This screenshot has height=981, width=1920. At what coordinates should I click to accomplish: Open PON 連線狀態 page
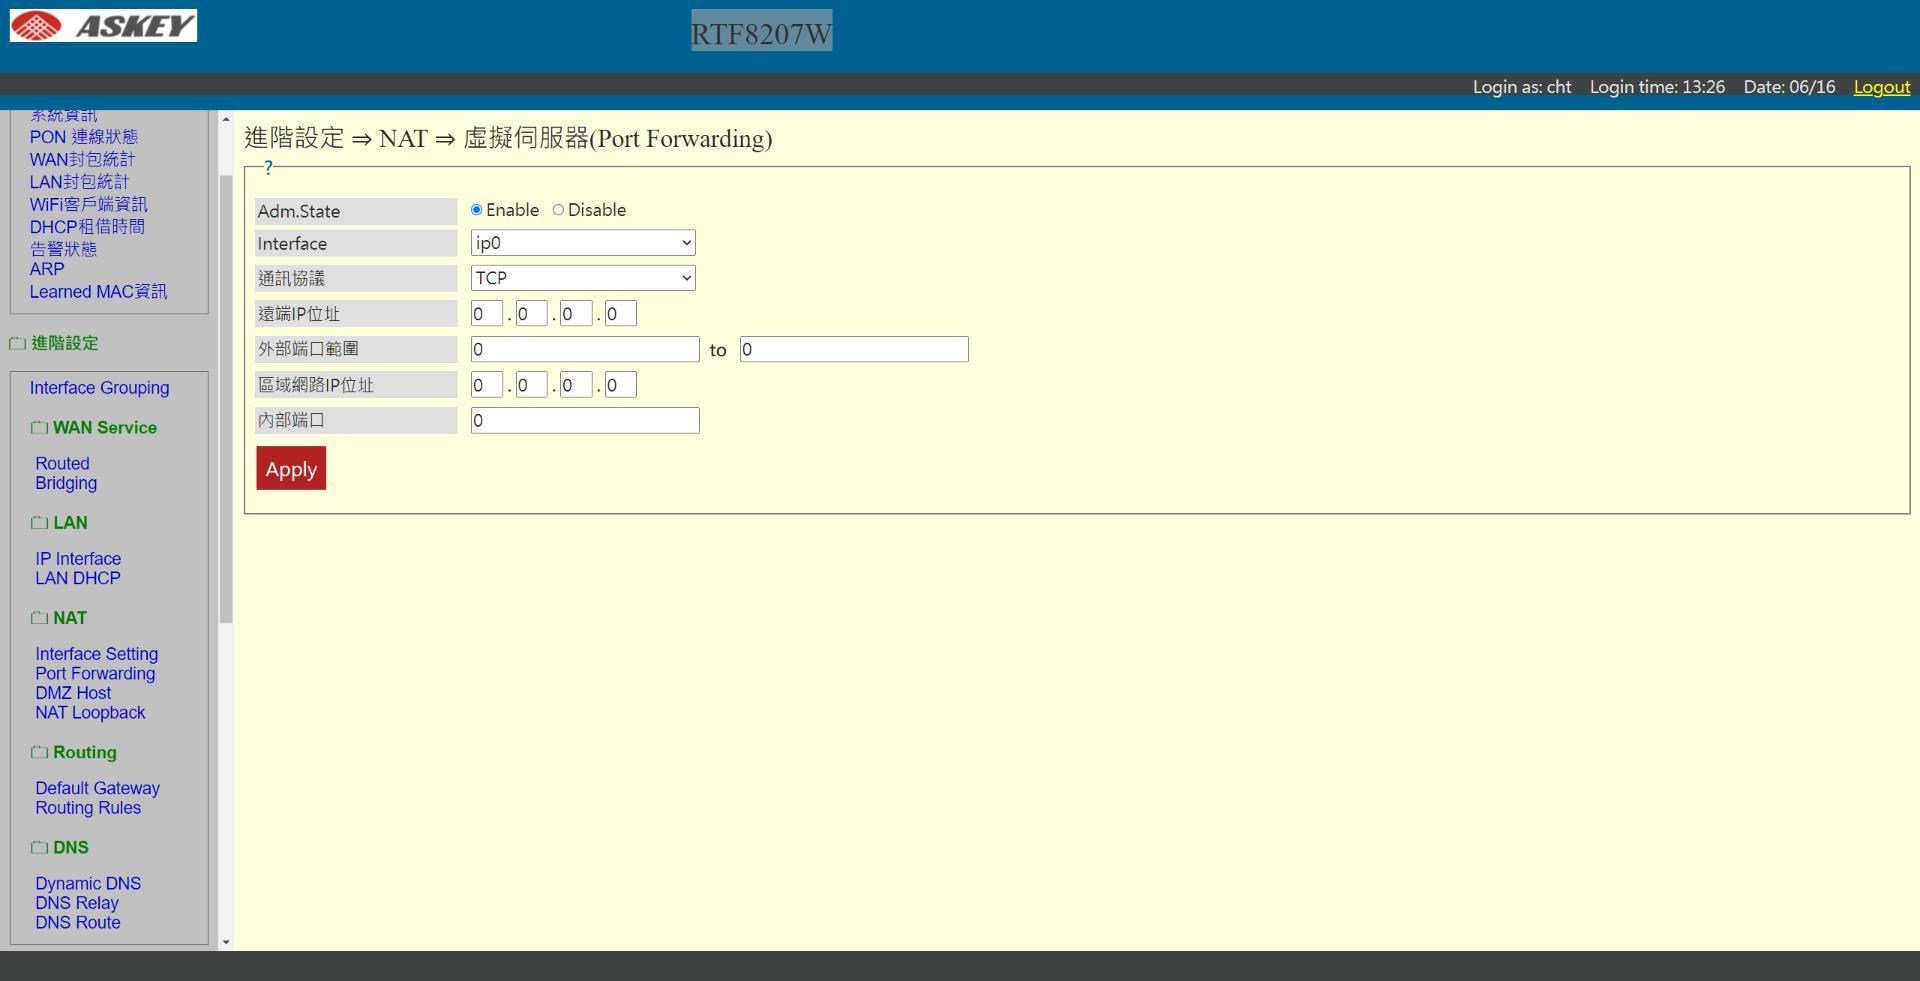pos(84,137)
